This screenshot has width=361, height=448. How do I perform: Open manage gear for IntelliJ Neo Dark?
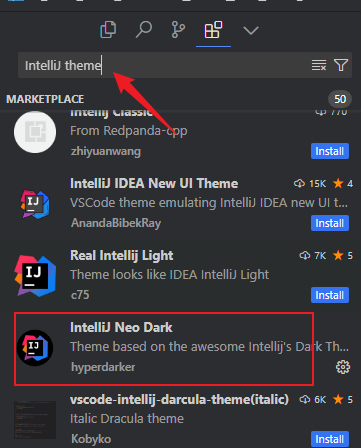click(x=343, y=367)
